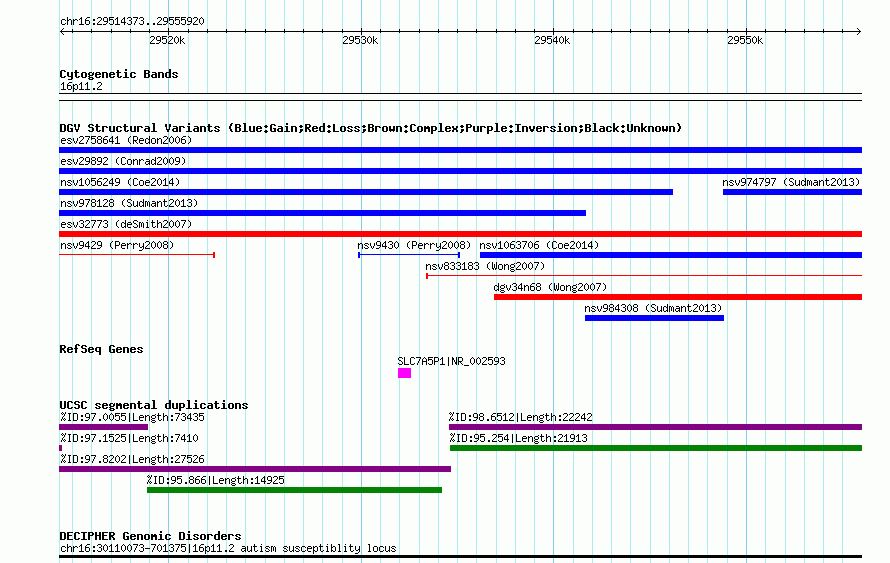Click the esv32773 (deSmith2007) label
890x563 pixels.
click(x=126, y=224)
